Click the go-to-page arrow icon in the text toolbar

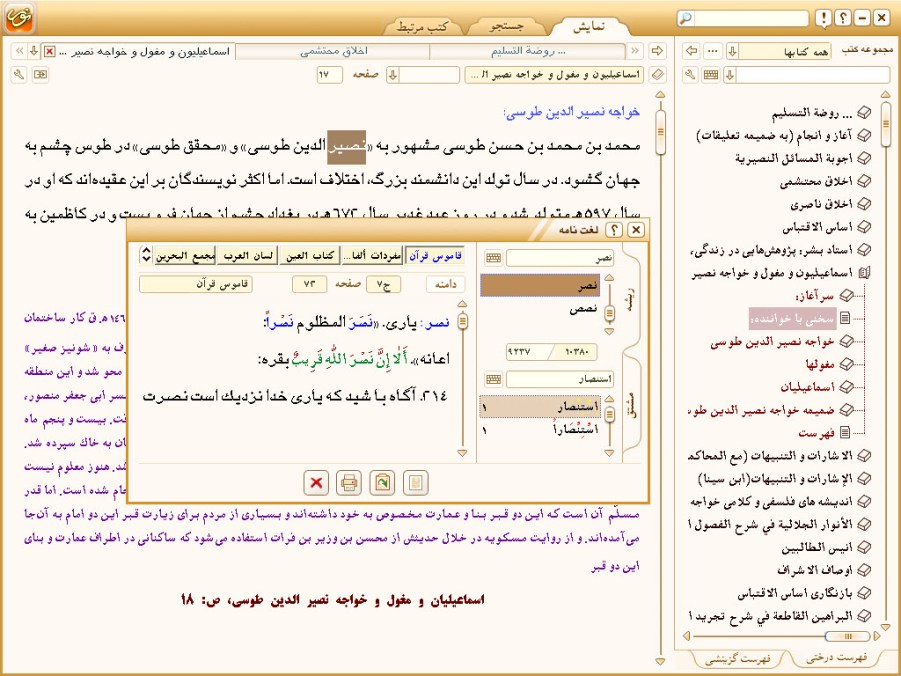pyautogui.click(x=40, y=74)
